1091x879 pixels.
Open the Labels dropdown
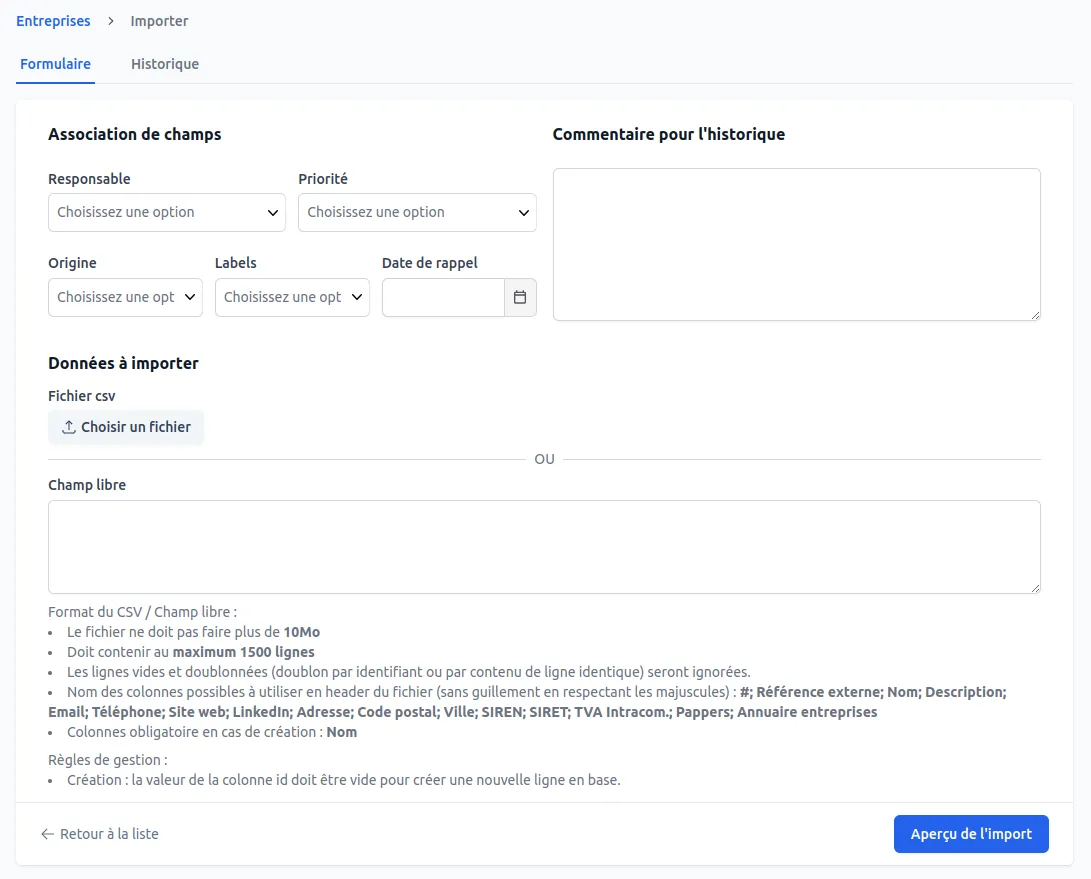[x=291, y=297]
